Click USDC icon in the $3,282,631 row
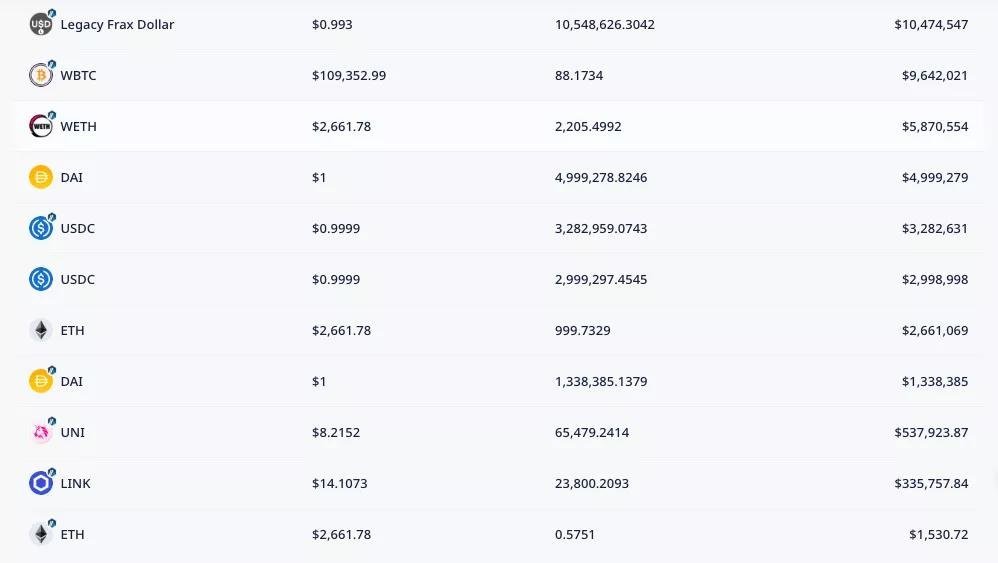This screenshot has height=563, width=998. pos(41,228)
